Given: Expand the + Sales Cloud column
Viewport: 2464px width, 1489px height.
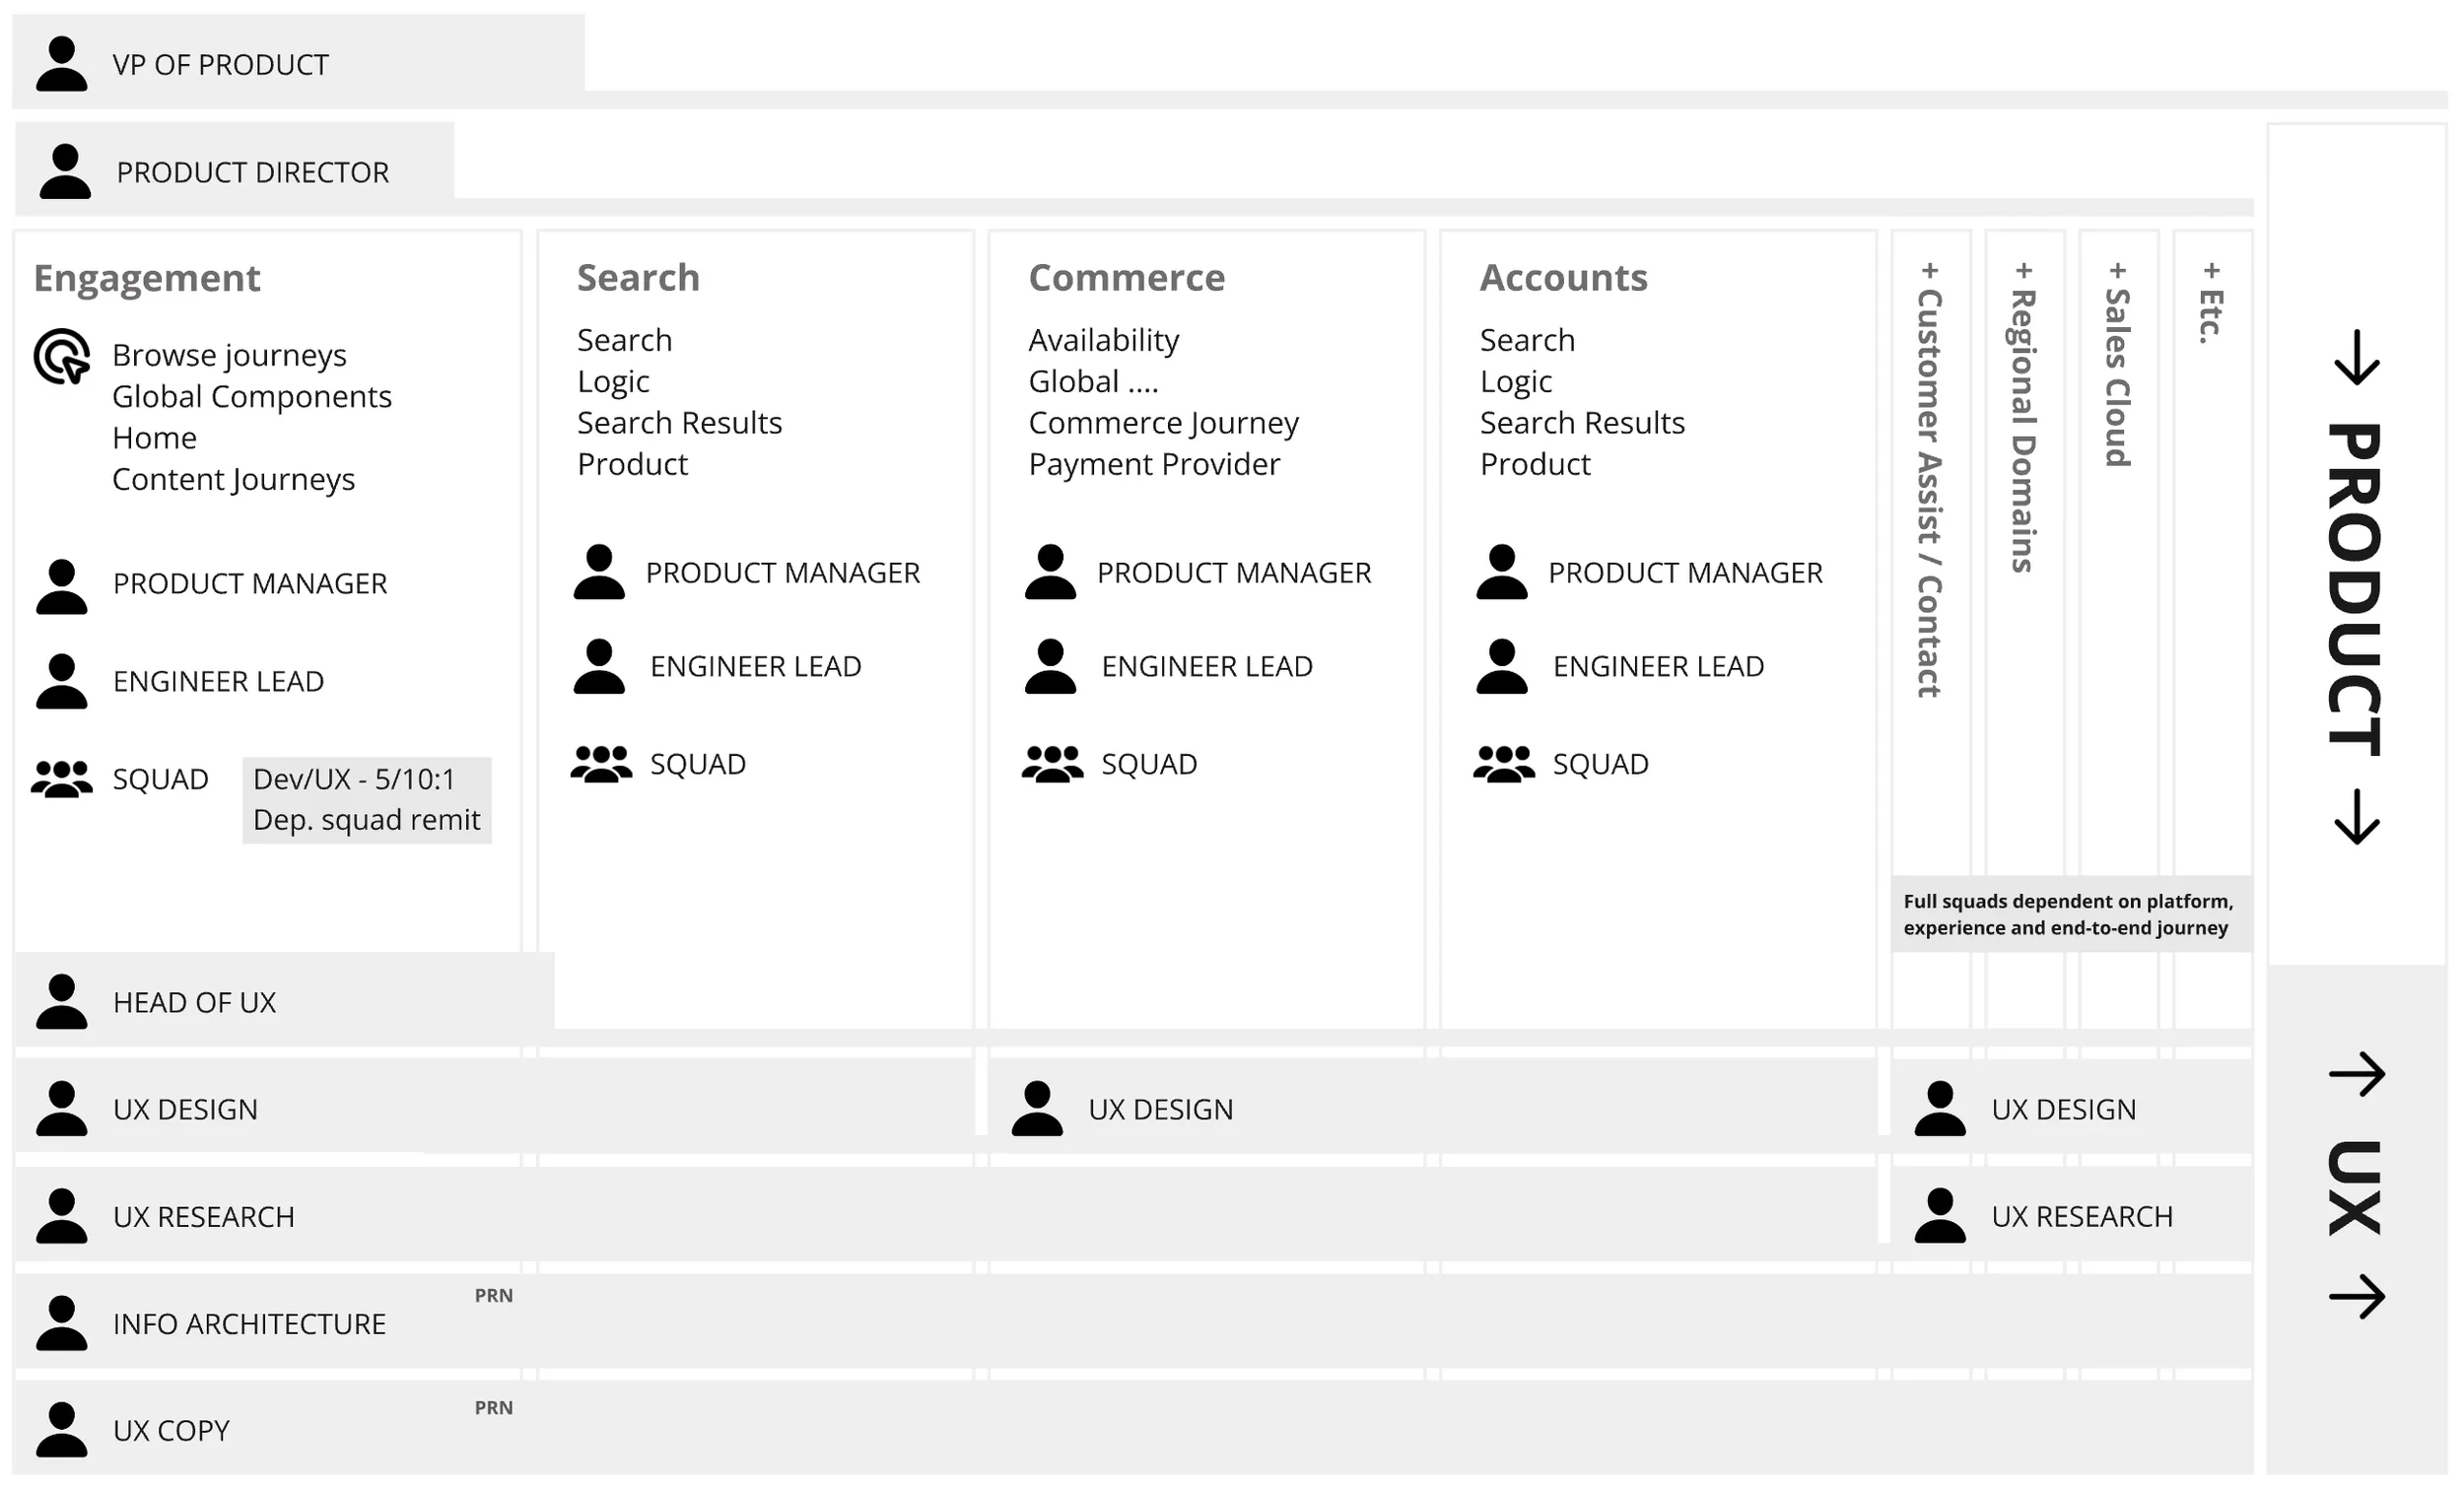Looking at the screenshot, I should pyautogui.click(x=2117, y=365).
